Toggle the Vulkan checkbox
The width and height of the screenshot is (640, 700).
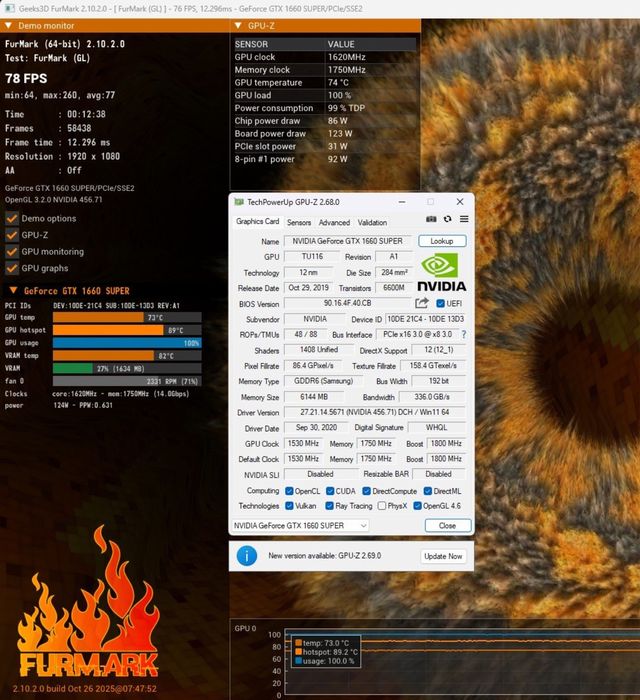289,506
